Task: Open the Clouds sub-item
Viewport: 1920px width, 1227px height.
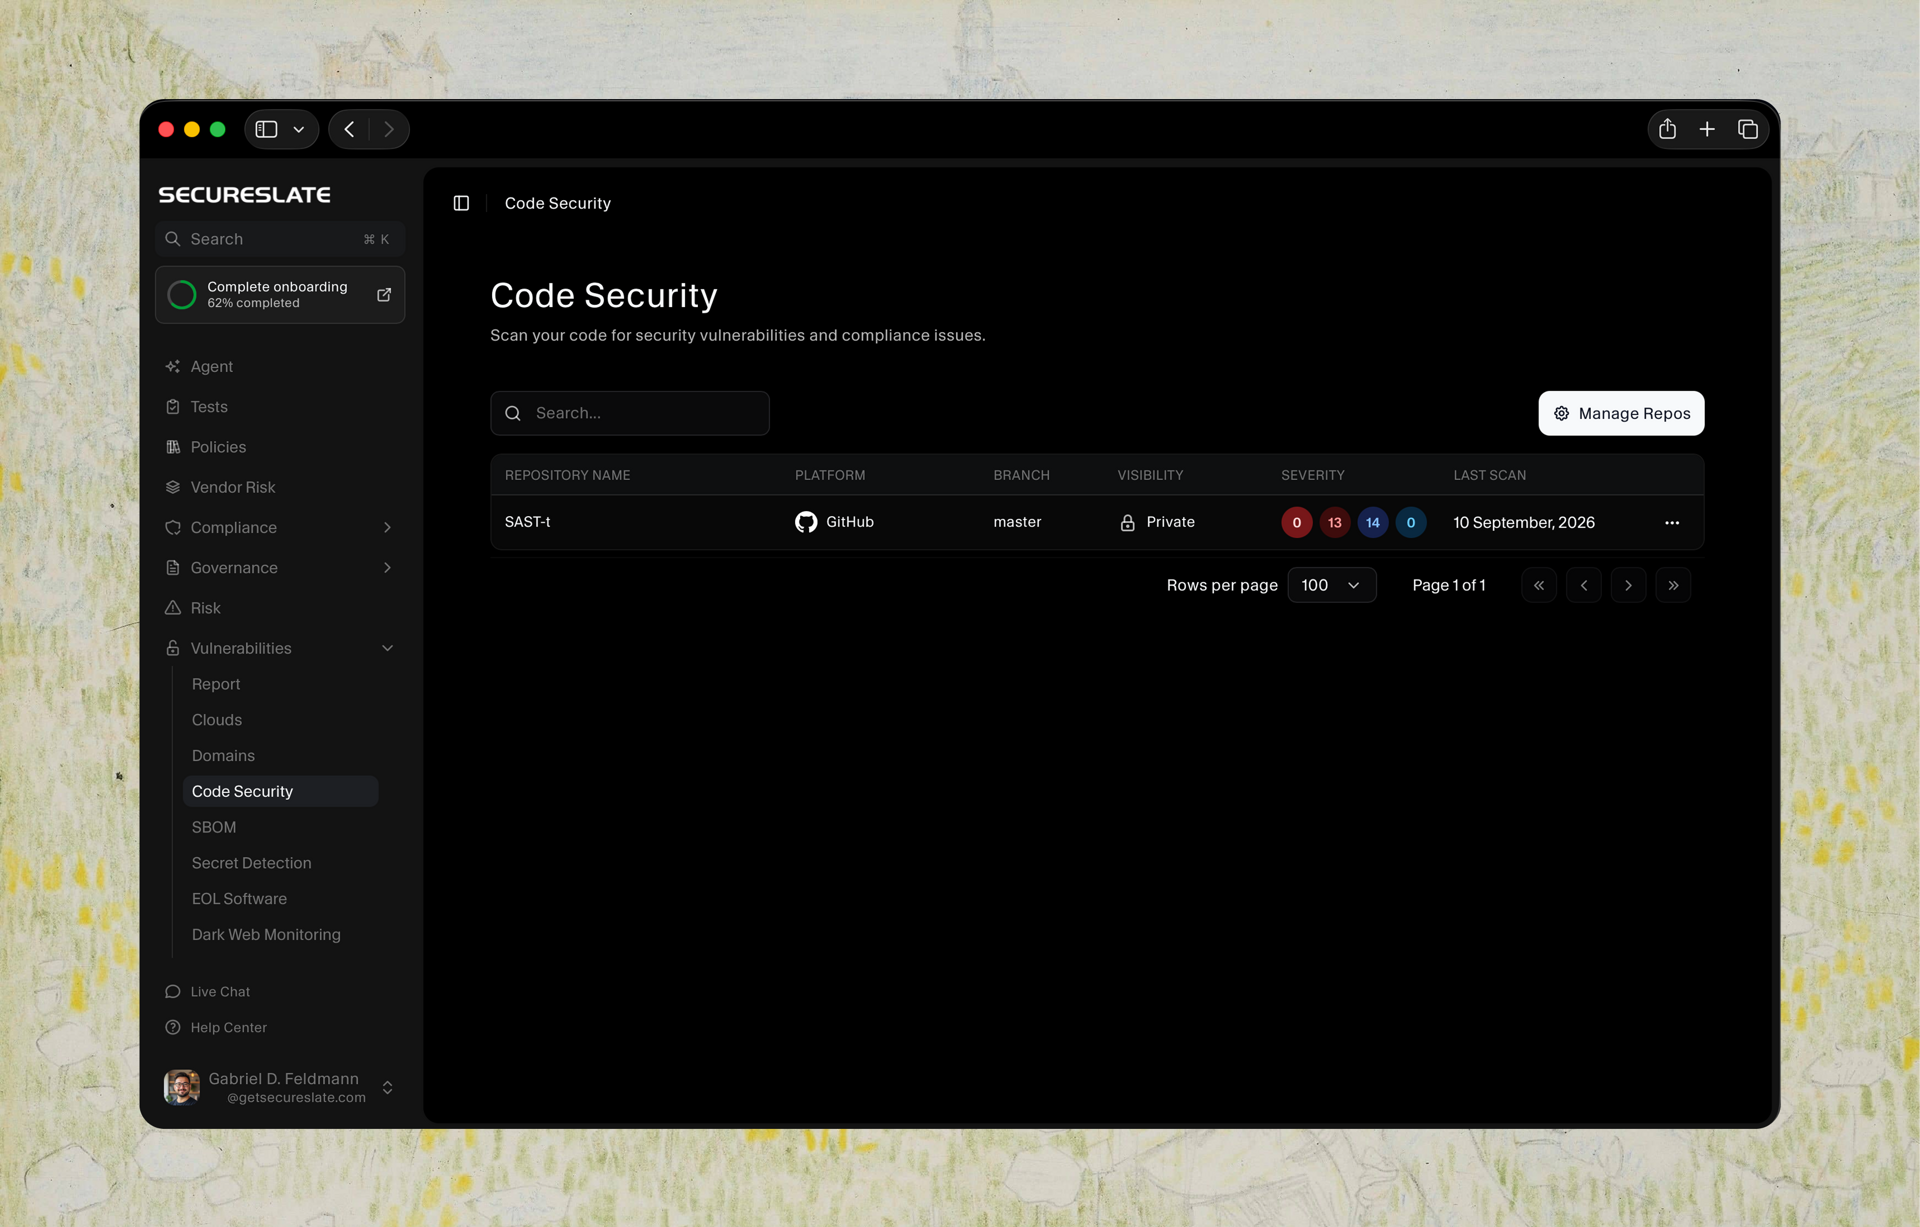Action: pyautogui.click(x=217, y=720)
